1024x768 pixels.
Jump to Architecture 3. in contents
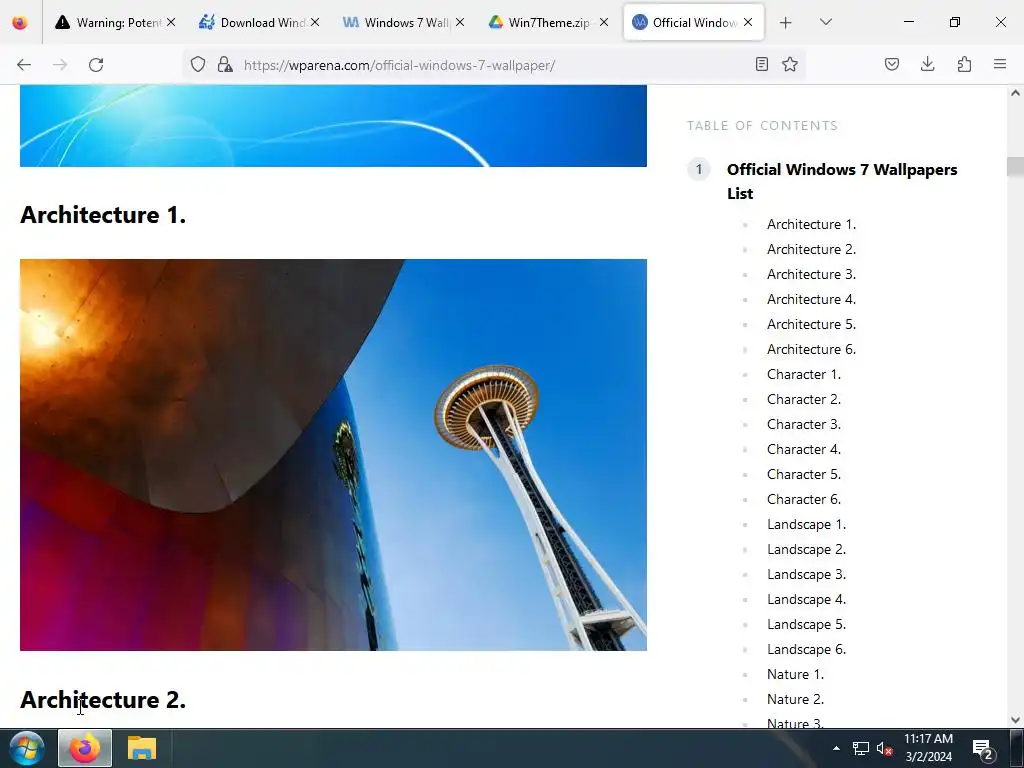tap(811, 274)
